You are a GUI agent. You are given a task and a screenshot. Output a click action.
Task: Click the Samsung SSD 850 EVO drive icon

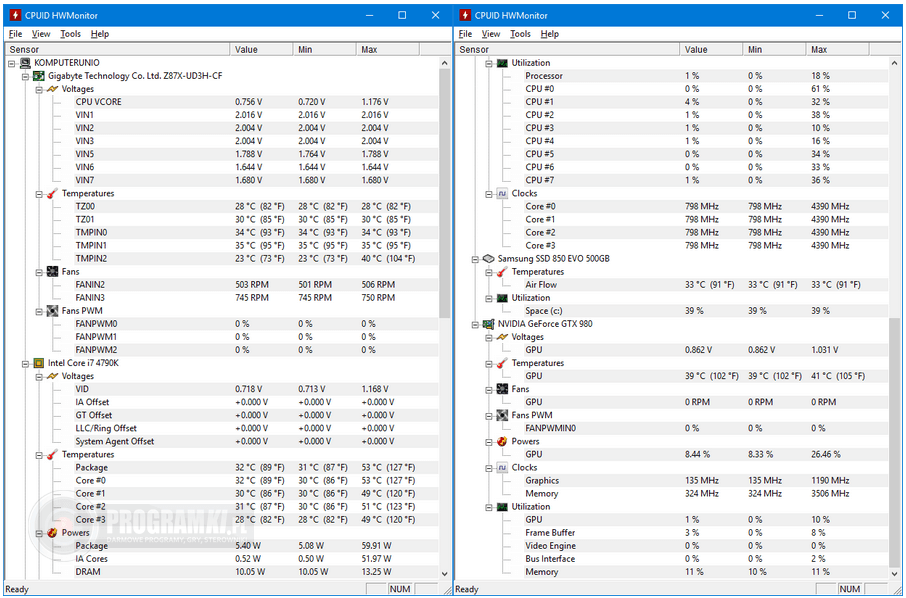click(x=489, y=259)
